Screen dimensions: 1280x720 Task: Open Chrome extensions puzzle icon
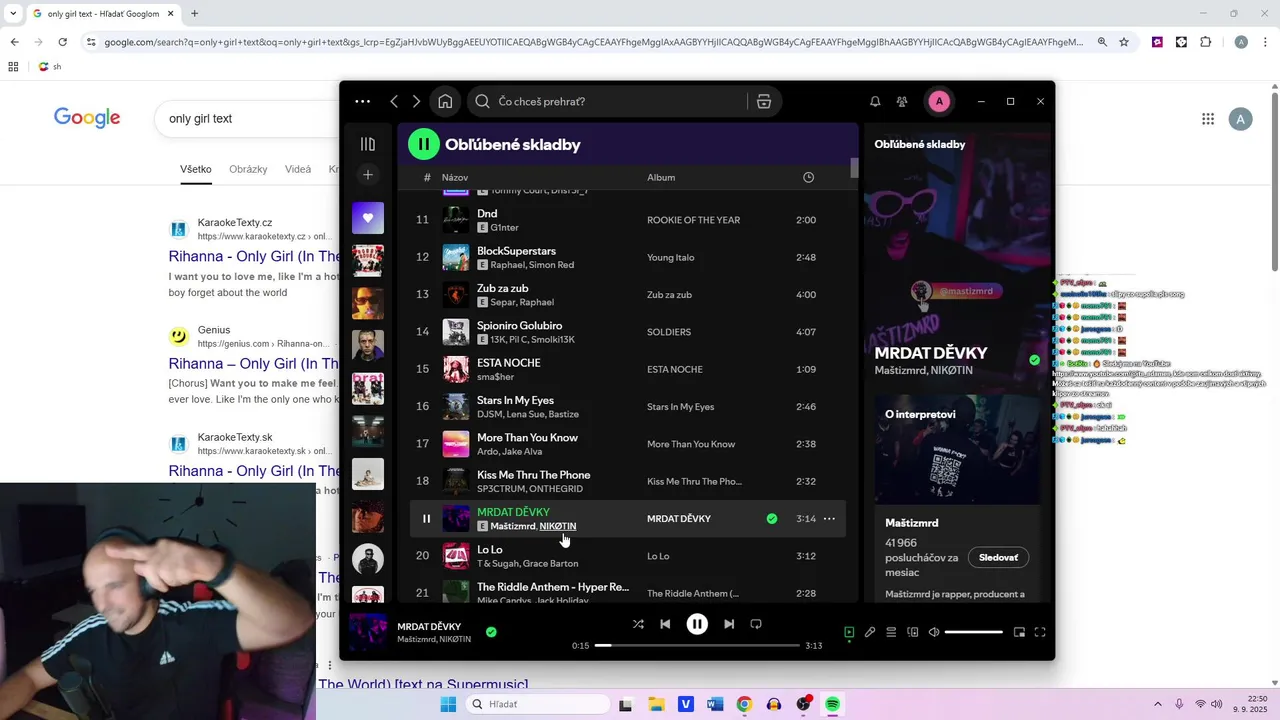coord(1205,42)
